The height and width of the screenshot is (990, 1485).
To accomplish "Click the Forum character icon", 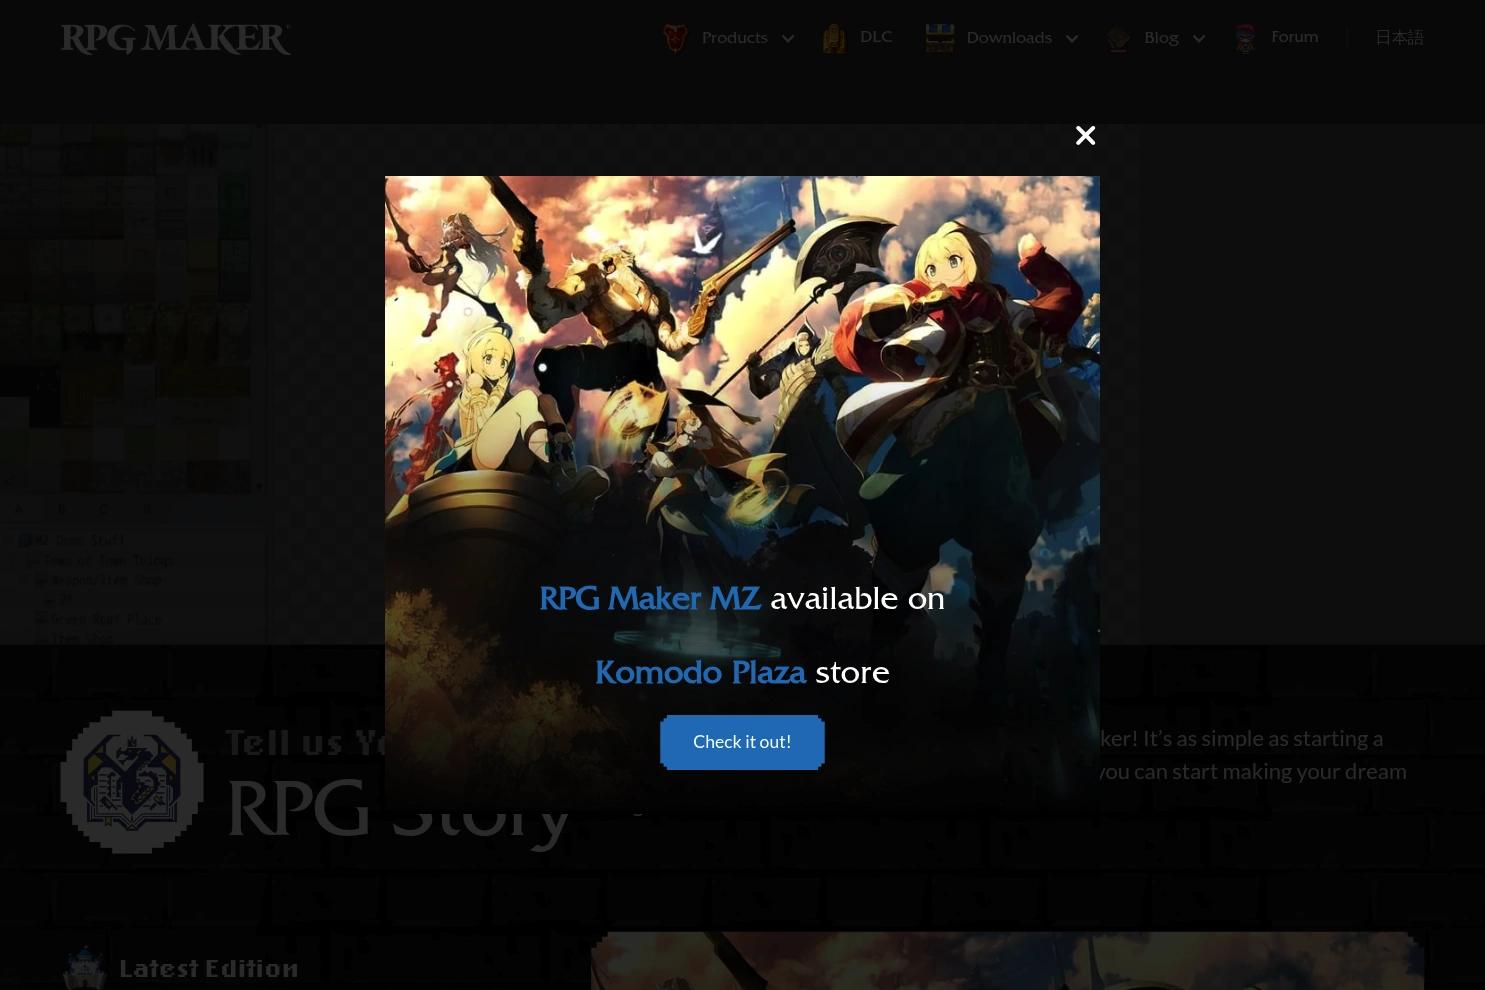I will [1245, 38].
